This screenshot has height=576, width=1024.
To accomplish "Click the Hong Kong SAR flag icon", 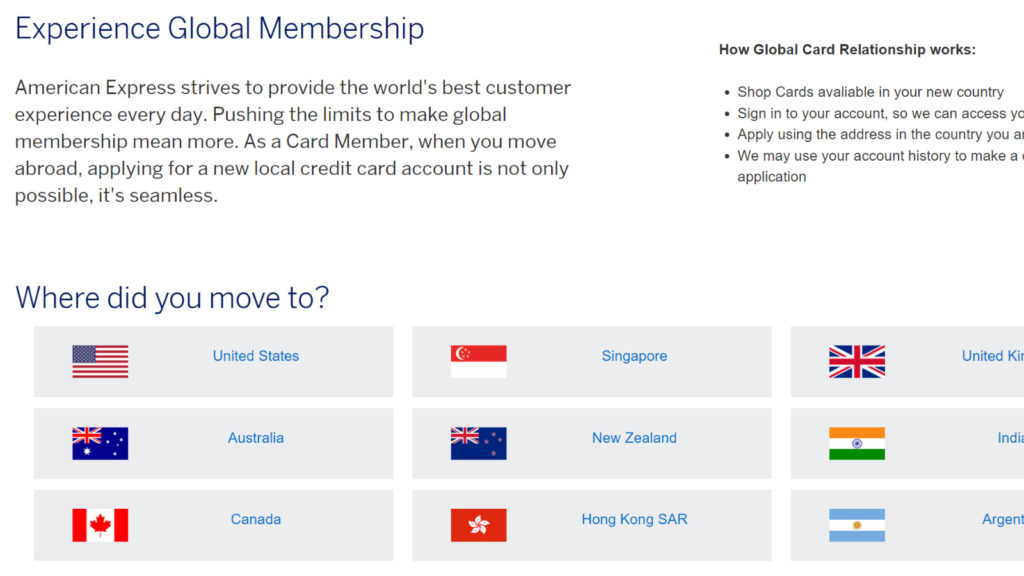I will point(478,524).
